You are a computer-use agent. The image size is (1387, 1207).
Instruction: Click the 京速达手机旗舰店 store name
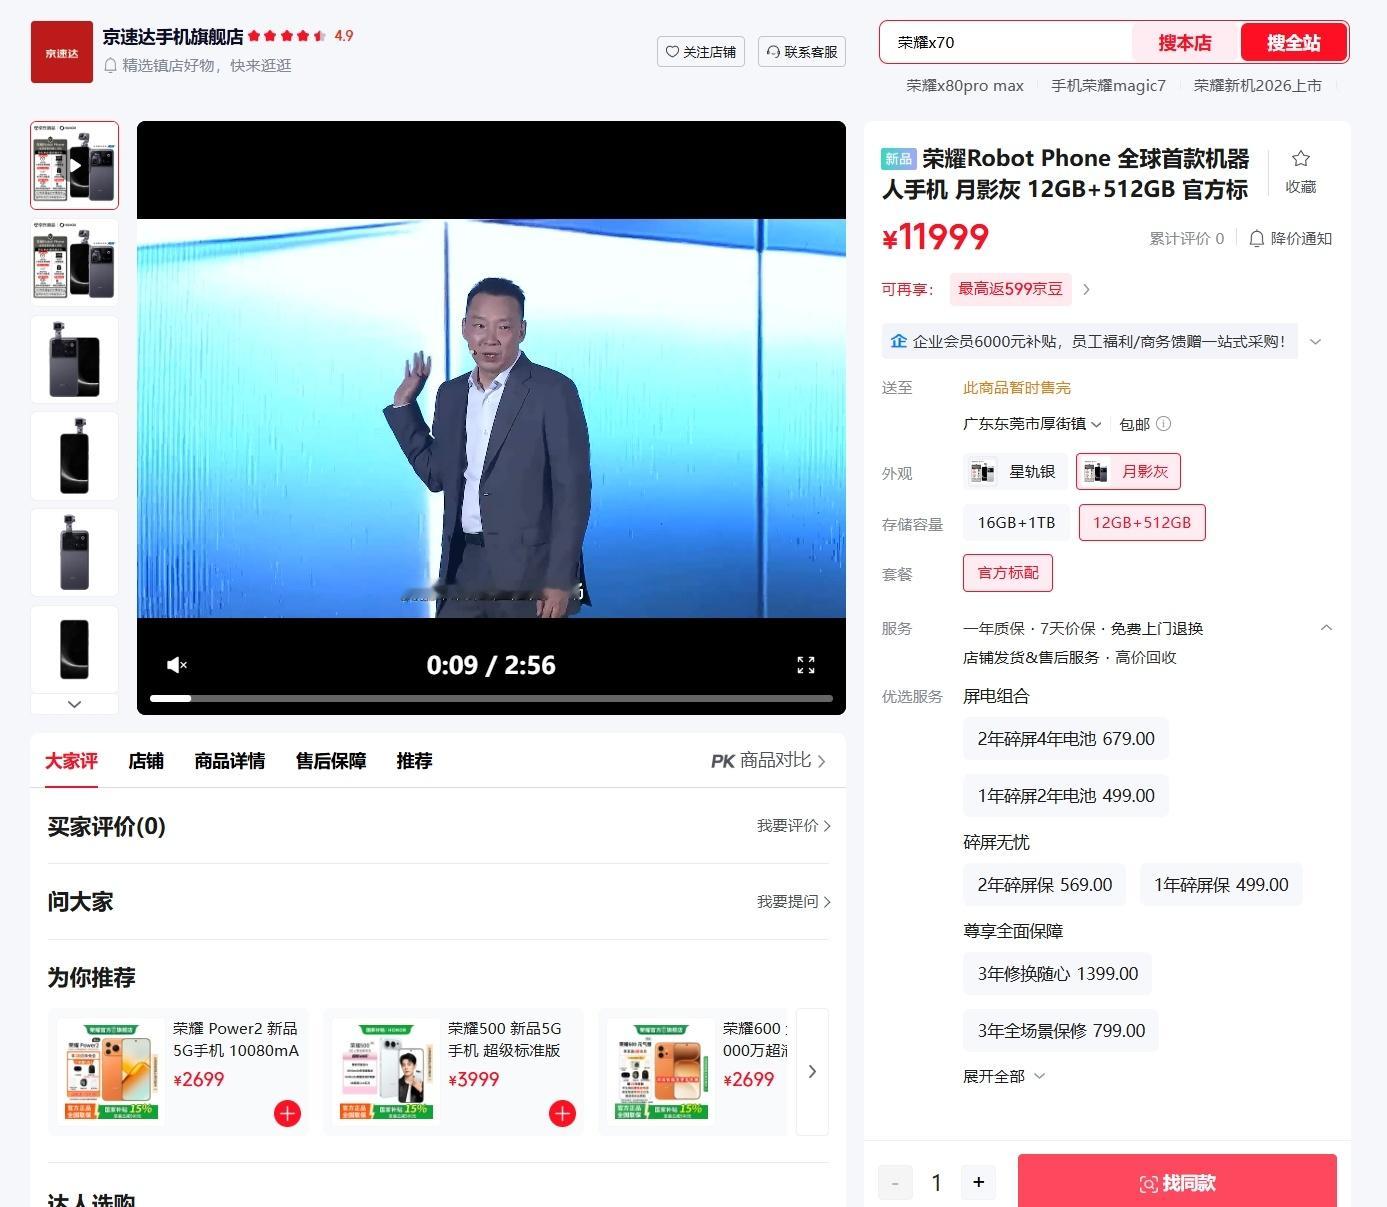click(173, 36)
